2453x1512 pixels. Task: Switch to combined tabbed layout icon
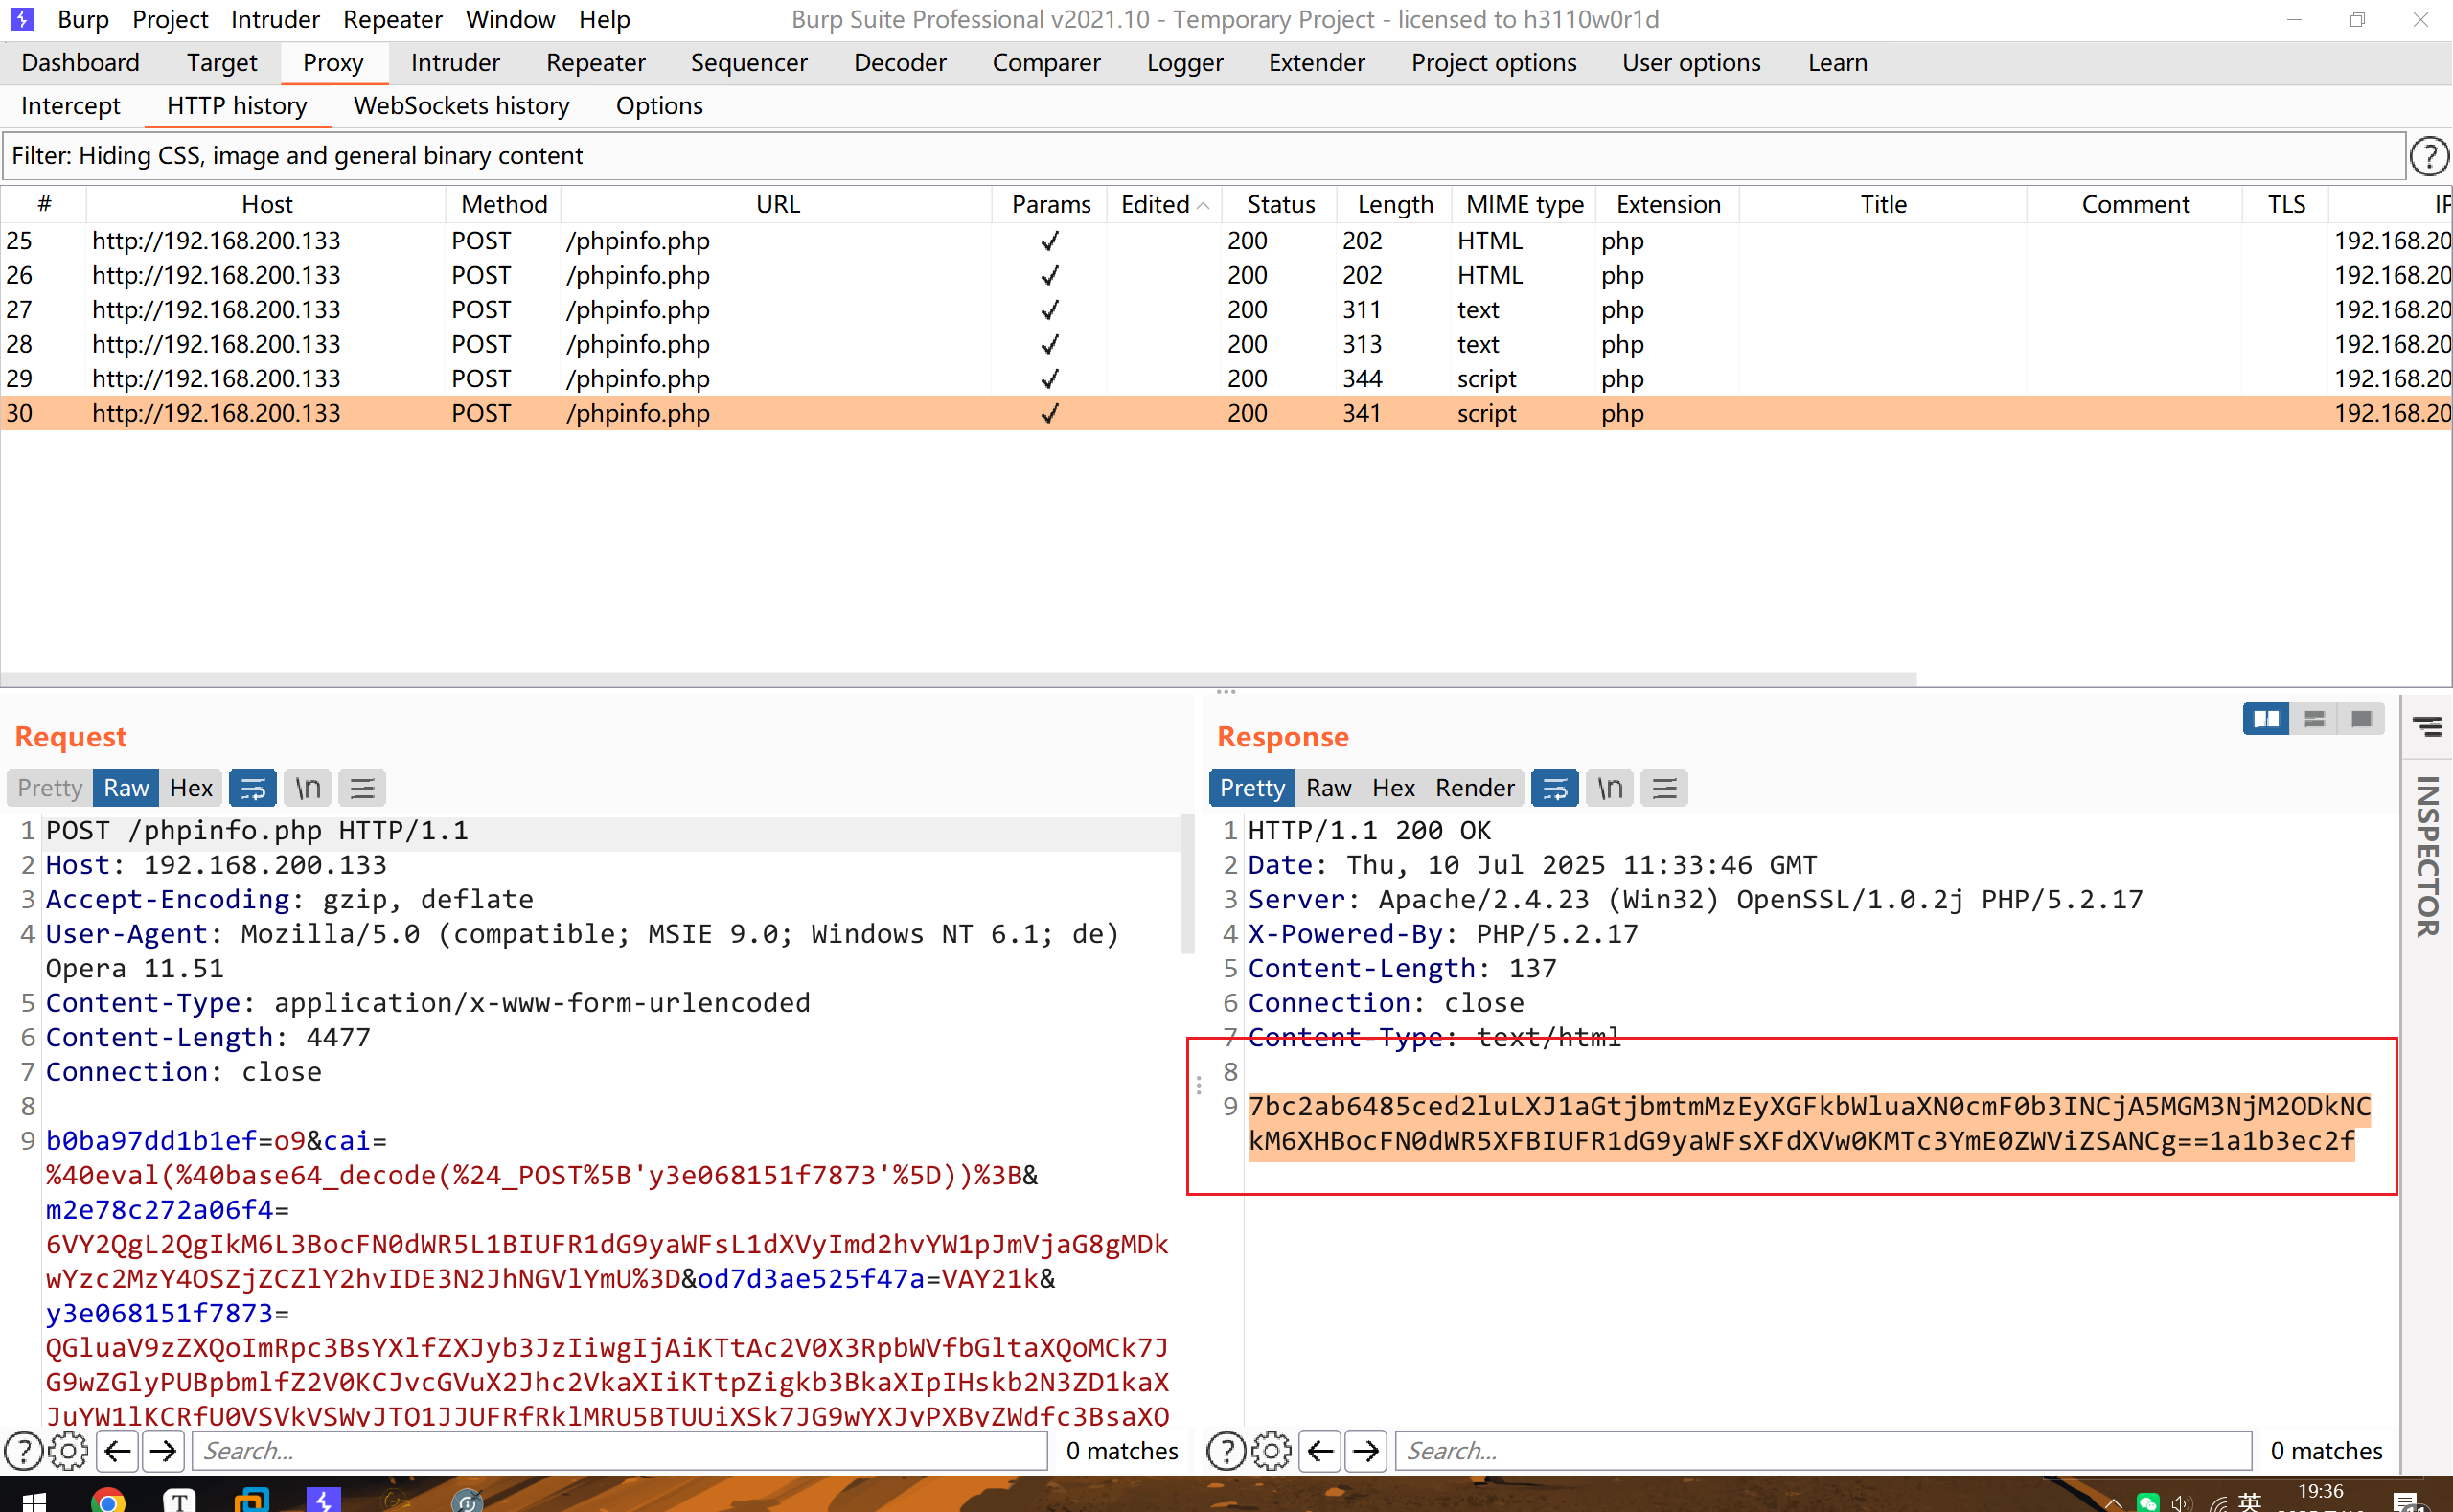(x=2362, y=719)
